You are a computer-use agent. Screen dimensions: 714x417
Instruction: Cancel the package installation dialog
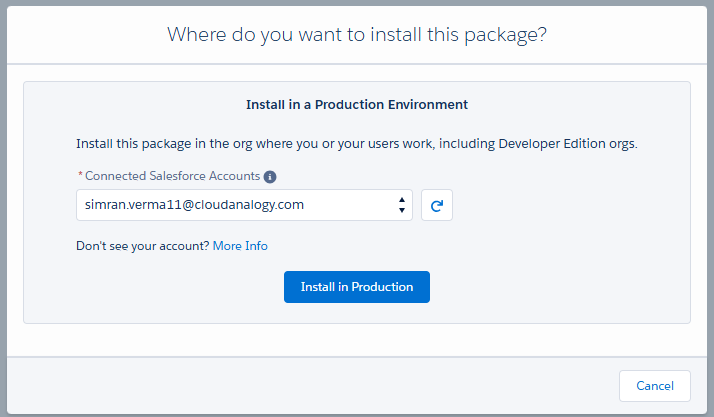click(x=654, y=386)
